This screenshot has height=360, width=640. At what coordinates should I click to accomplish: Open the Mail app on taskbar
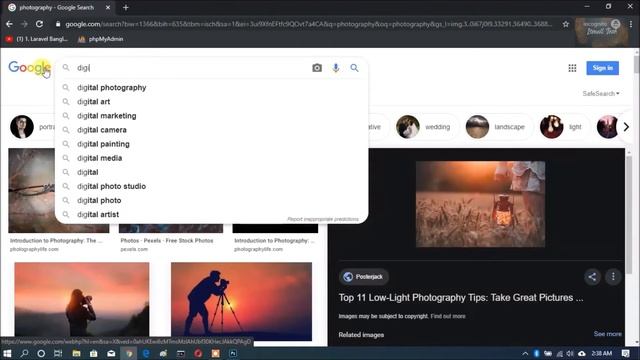pos(111,353)
